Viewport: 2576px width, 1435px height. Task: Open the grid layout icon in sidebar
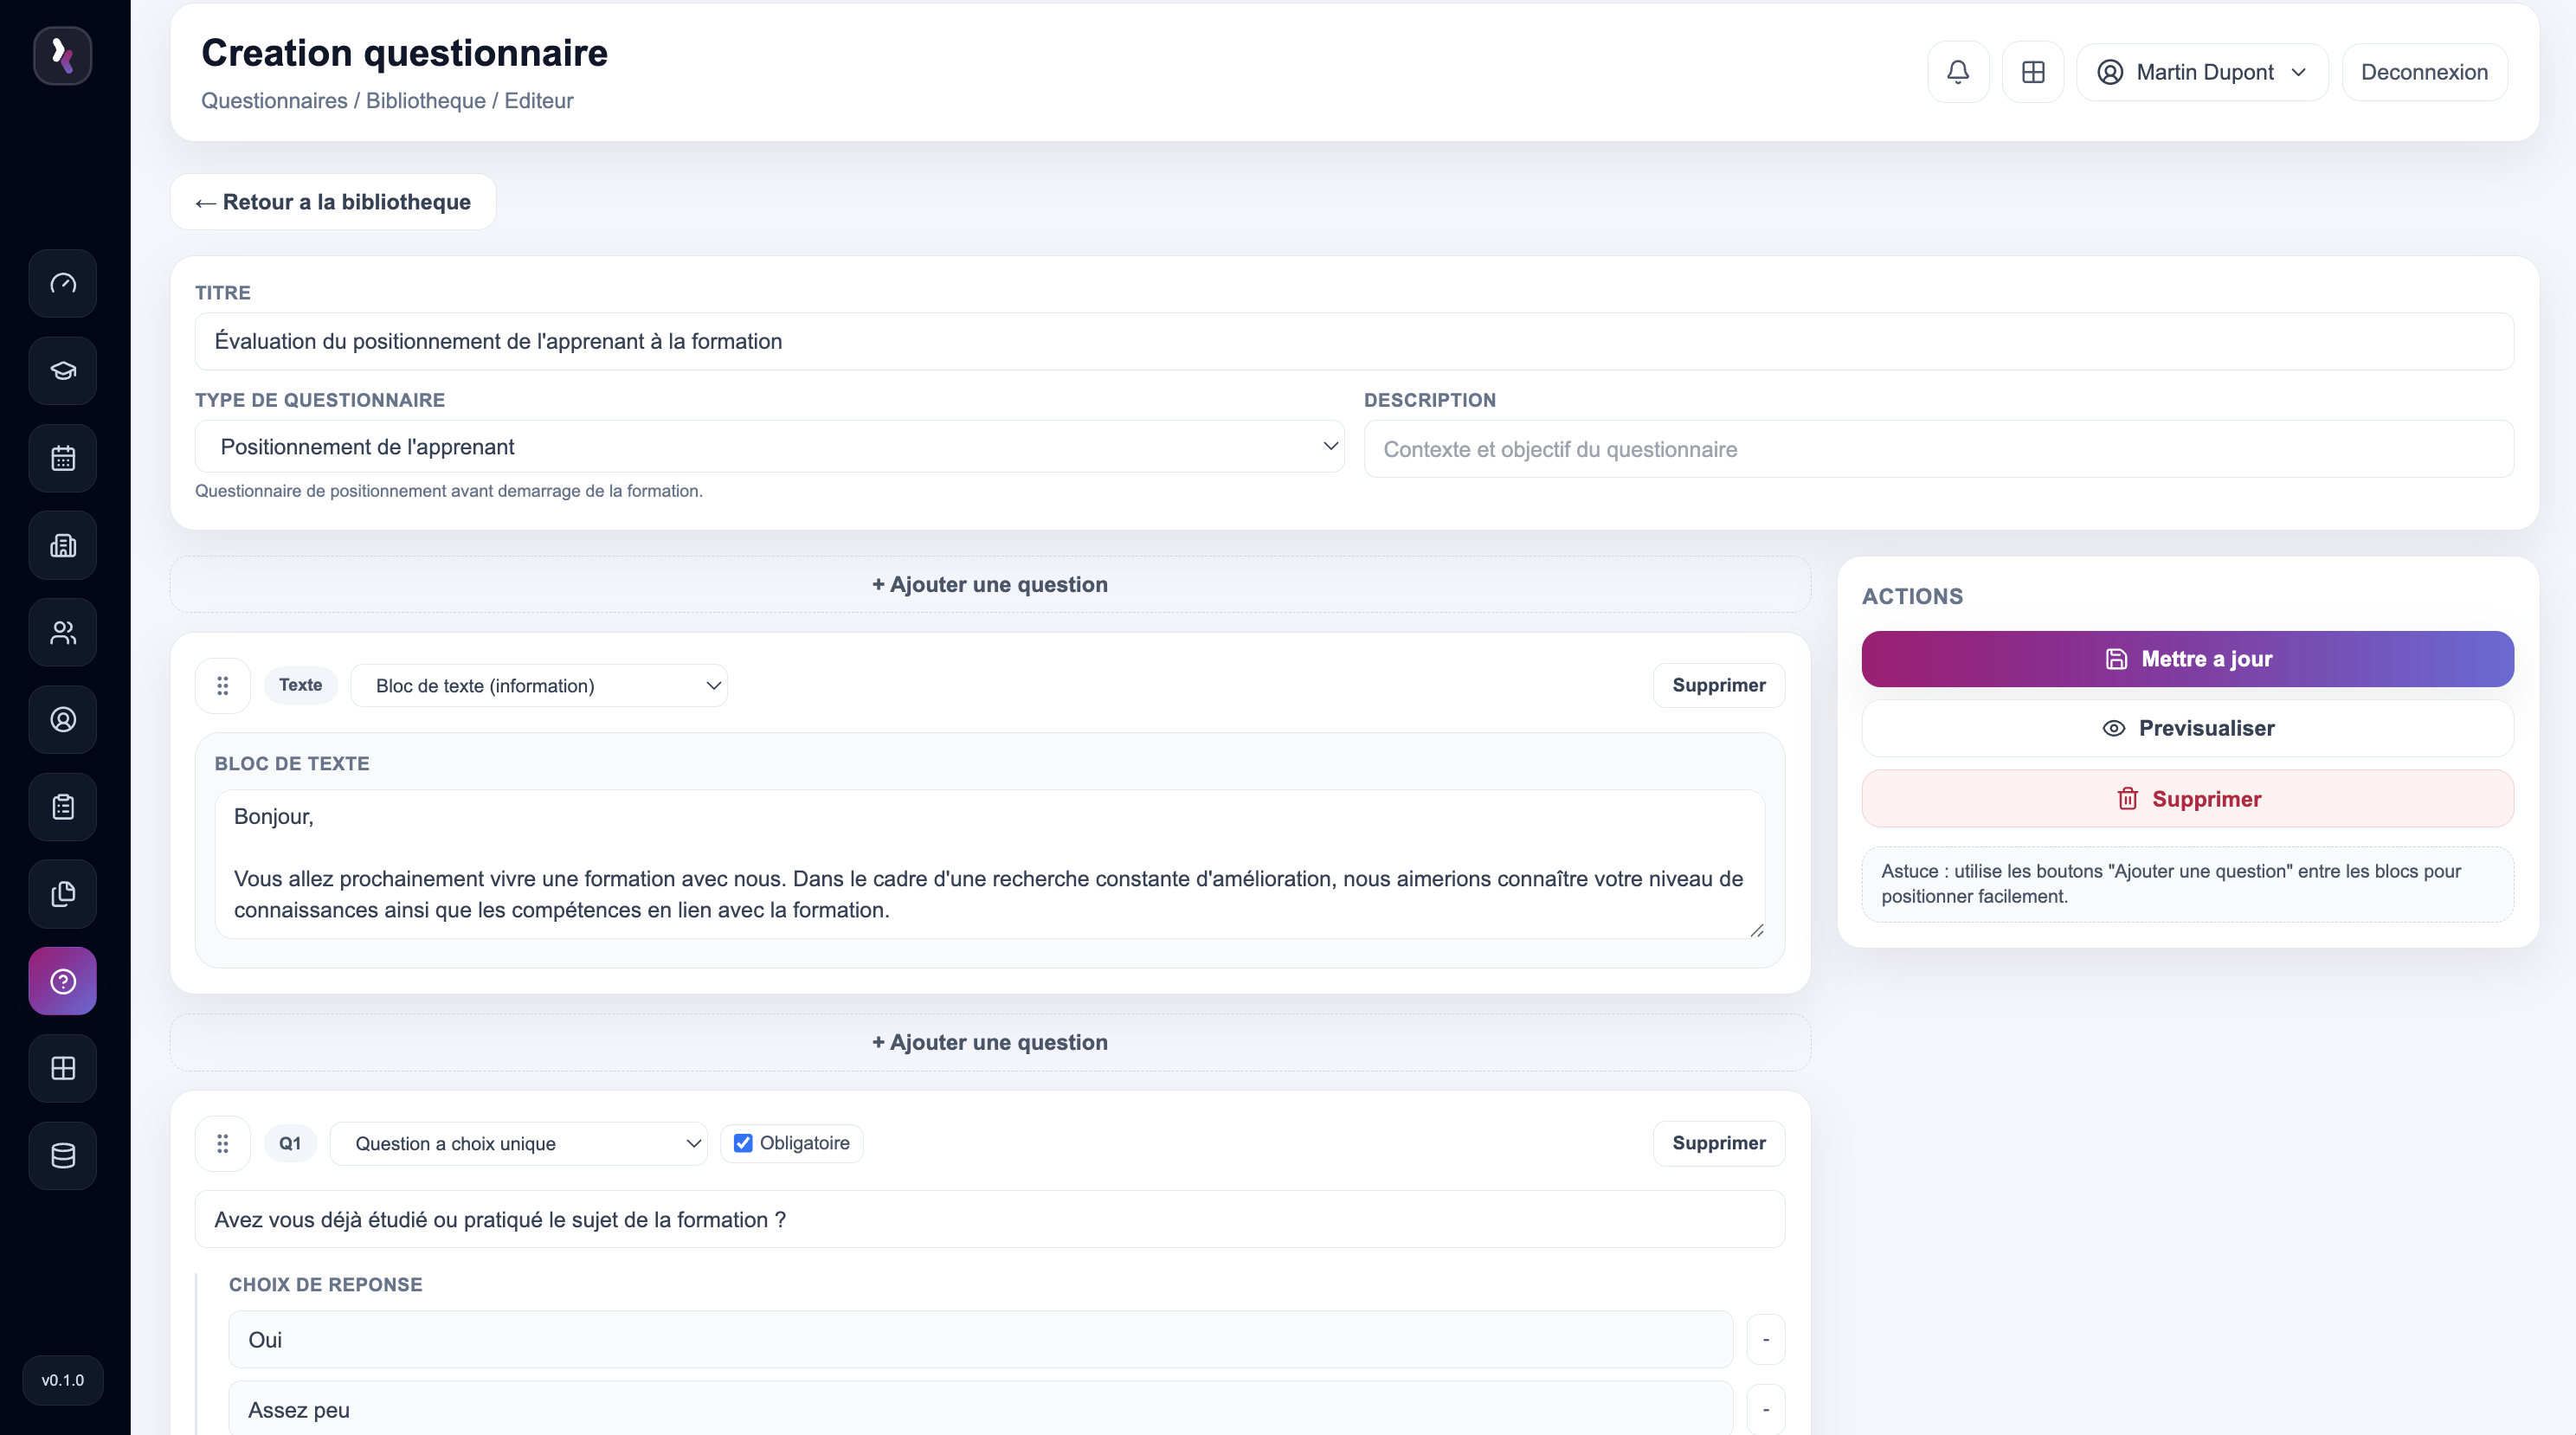tap(63, 1068)
